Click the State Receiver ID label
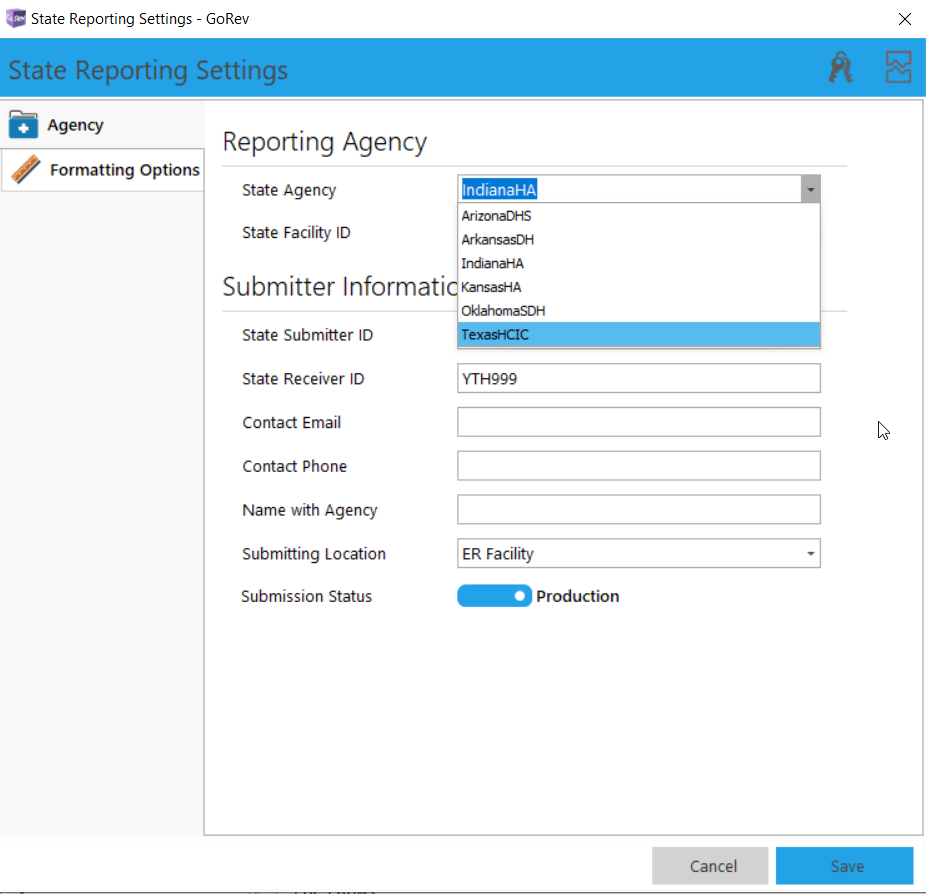Screen dimensions: 926x894 [303, 379]
